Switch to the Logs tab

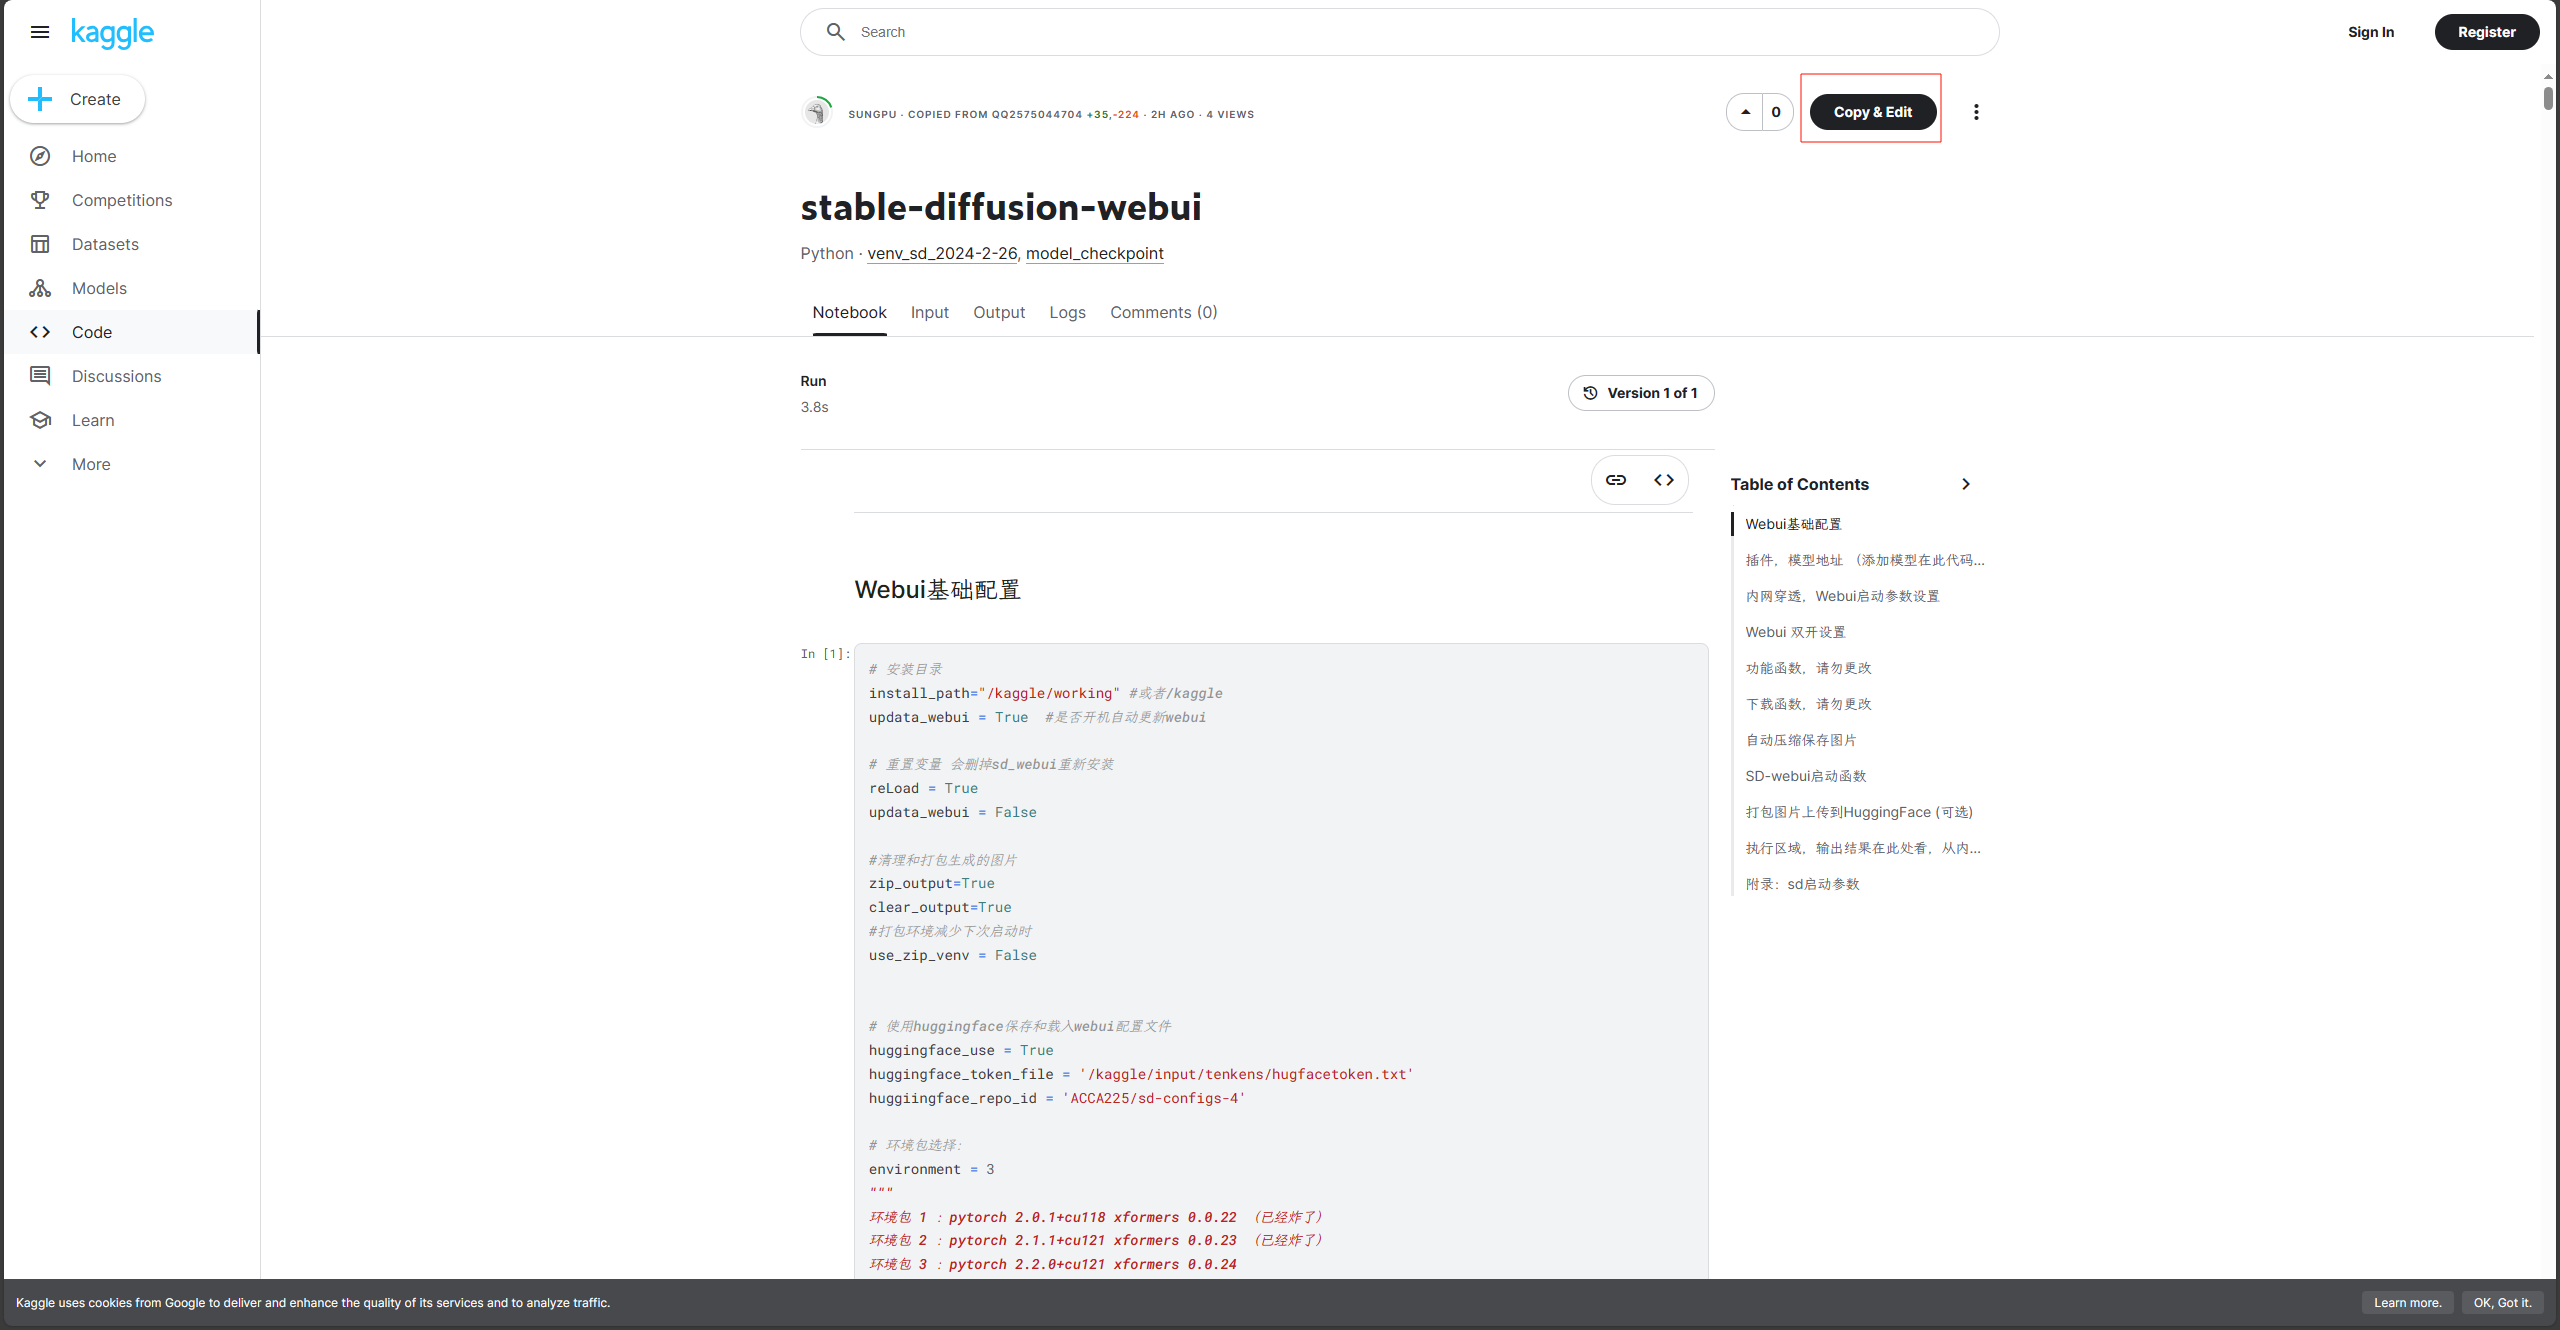tap(1067, 312)
